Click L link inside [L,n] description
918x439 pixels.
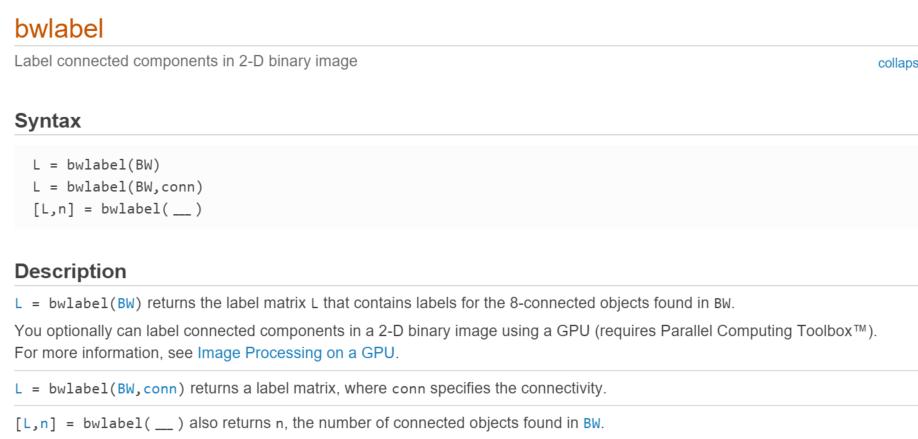click(x=27, y=423)
